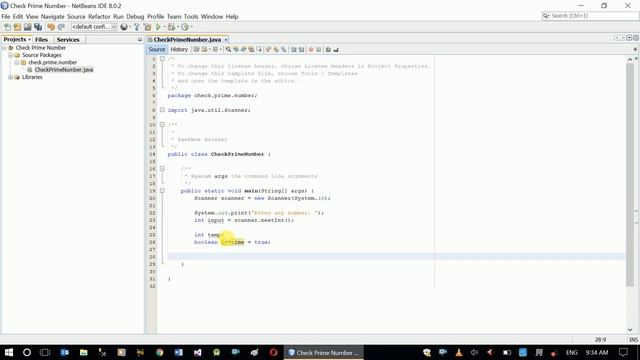
Task: Open the File Explorer taskbar icon
Action: pyautogui.click(x=84, y=352)
